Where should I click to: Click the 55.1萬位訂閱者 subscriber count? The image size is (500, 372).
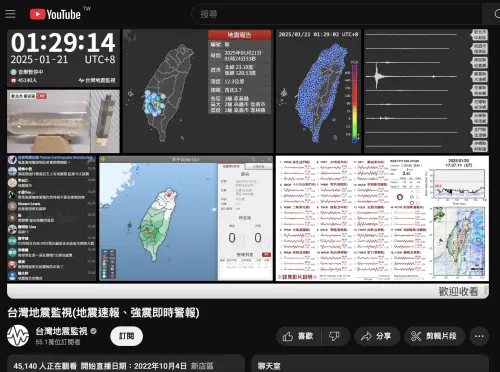point(58,342)
